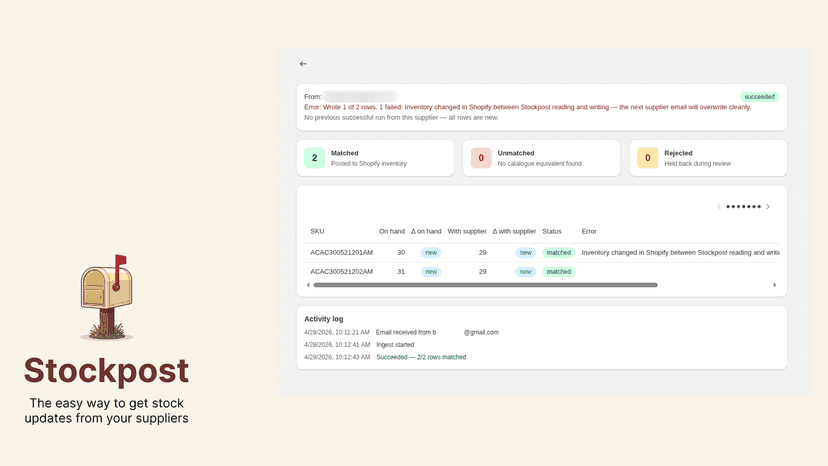Click 'No catalogue equivalent found' subtitle

click(540, 164)
